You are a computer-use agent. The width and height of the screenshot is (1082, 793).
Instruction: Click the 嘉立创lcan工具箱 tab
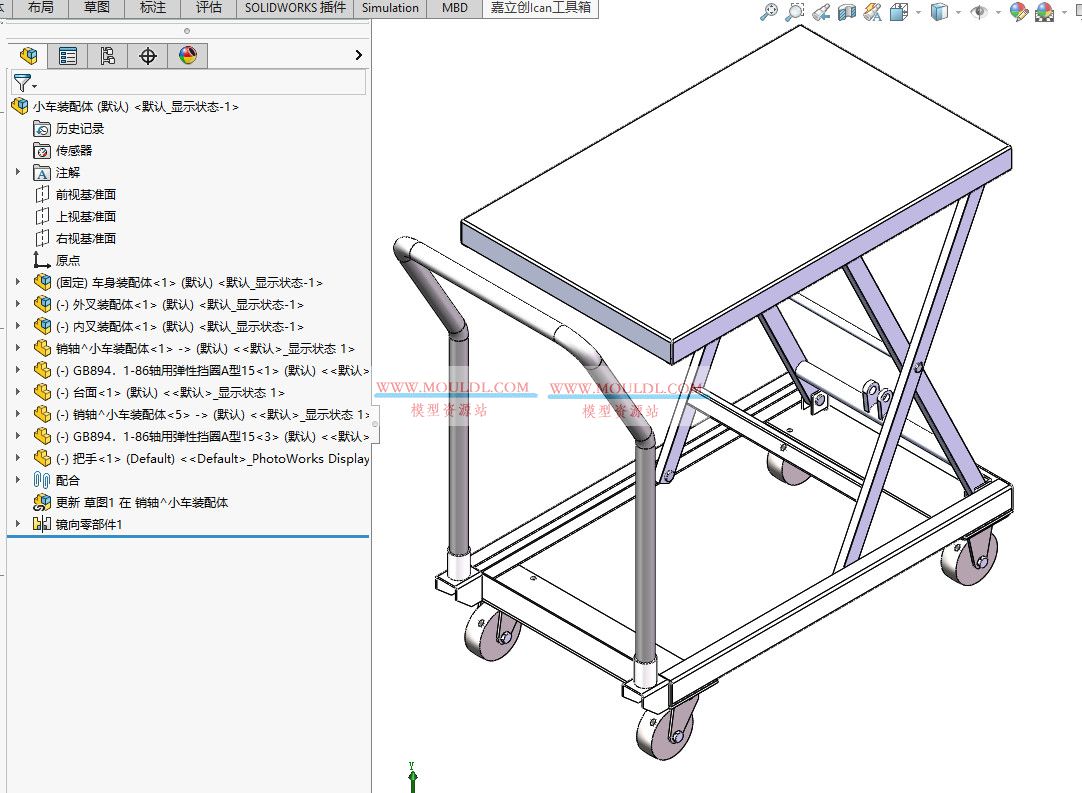coord(541,8)
